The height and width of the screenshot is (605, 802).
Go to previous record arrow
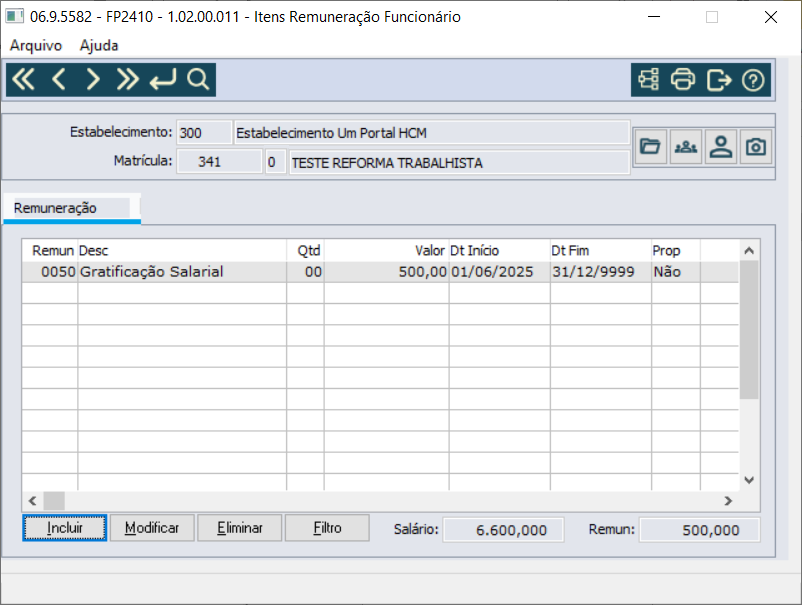(59, 80)
